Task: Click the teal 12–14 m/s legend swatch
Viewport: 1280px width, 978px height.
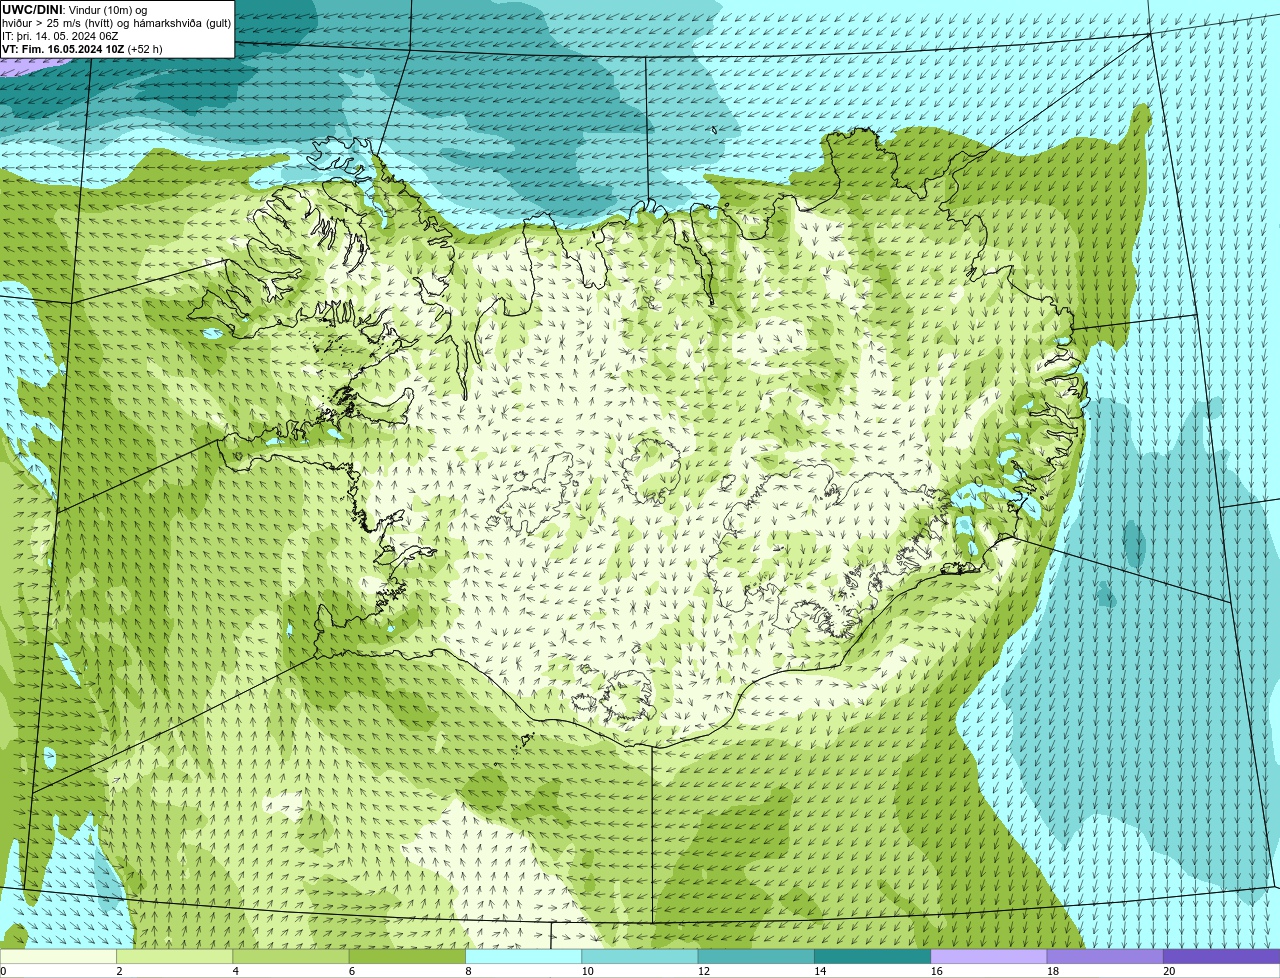Action: (756, 956)
